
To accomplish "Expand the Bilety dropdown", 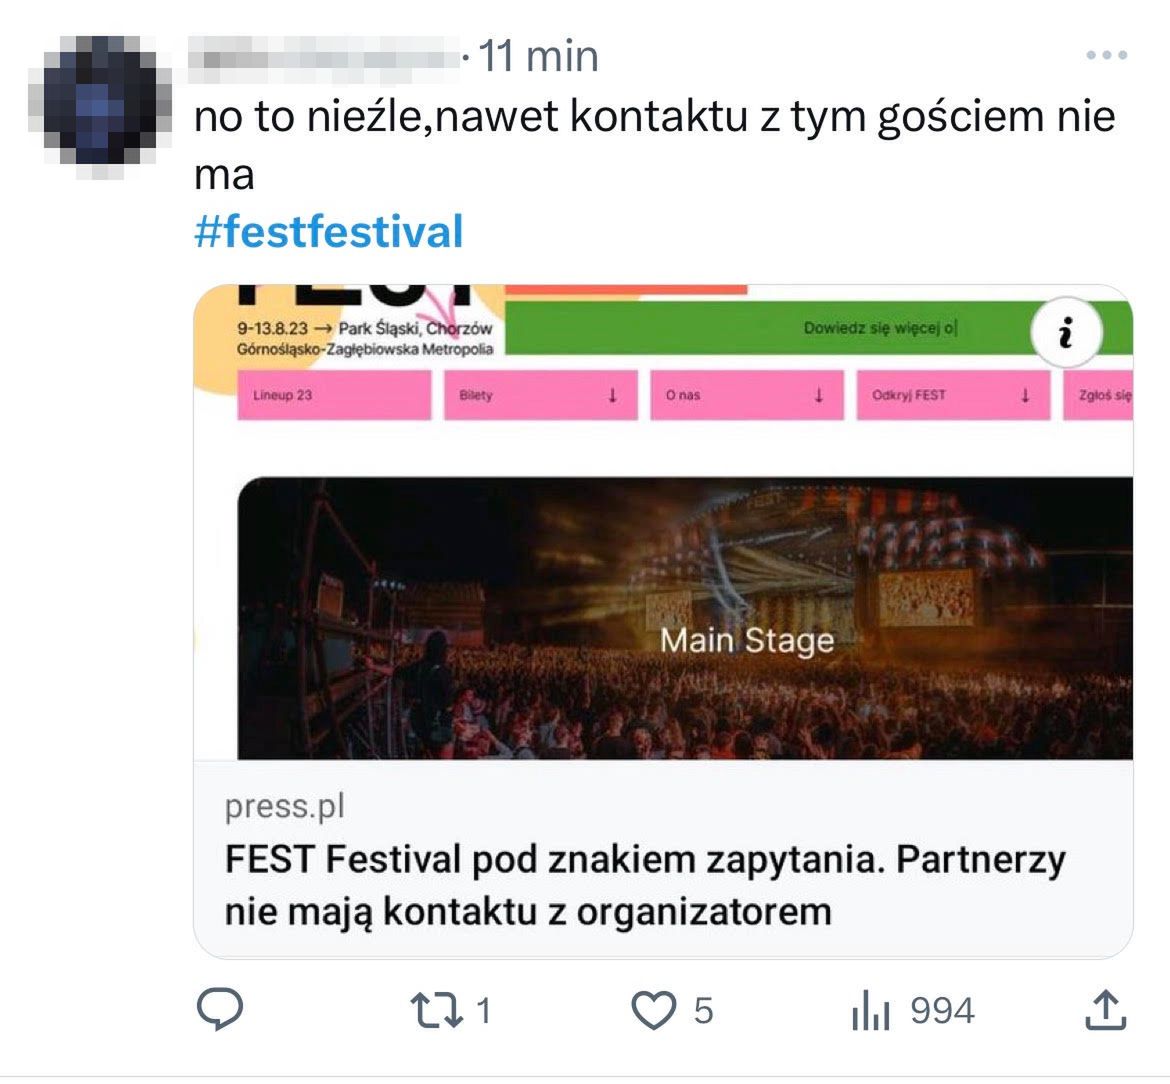I will [540, 395].
